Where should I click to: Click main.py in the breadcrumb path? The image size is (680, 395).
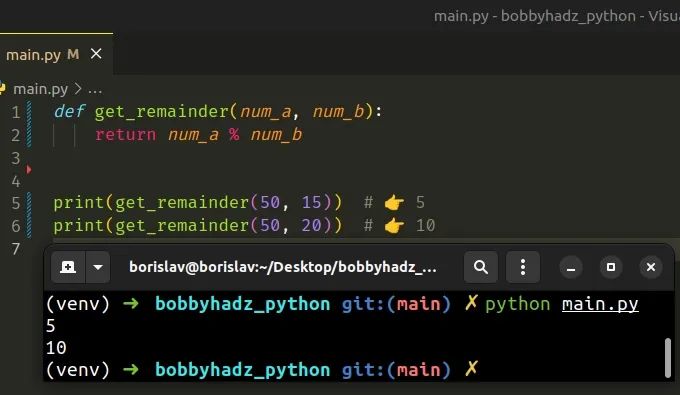coord(40,89)
